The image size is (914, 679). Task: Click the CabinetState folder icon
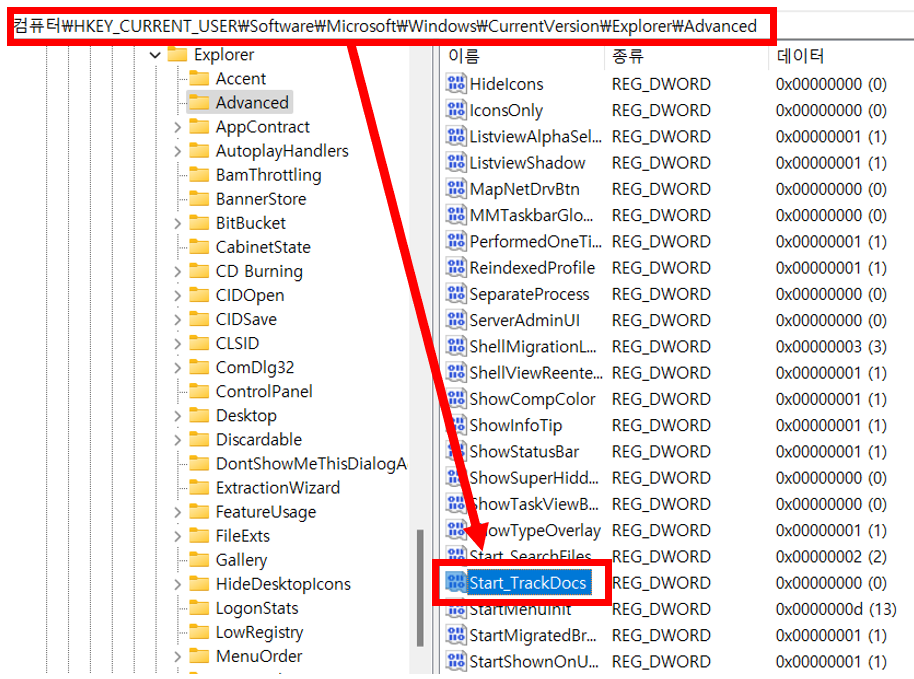click(199, 247)
